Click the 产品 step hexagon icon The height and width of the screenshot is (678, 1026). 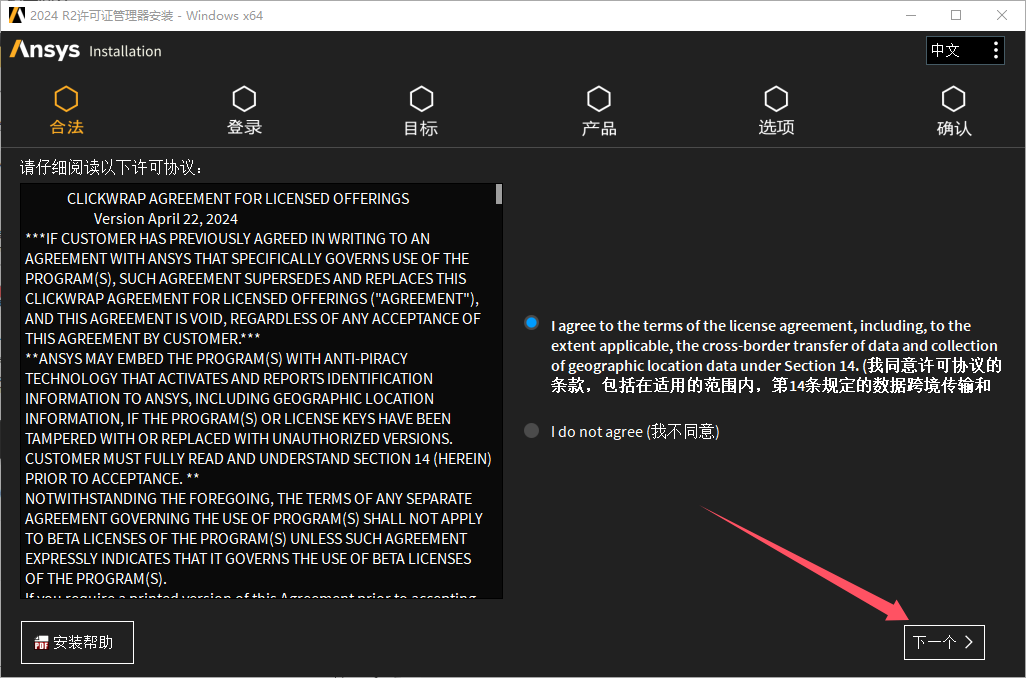(x=599, y=99)
